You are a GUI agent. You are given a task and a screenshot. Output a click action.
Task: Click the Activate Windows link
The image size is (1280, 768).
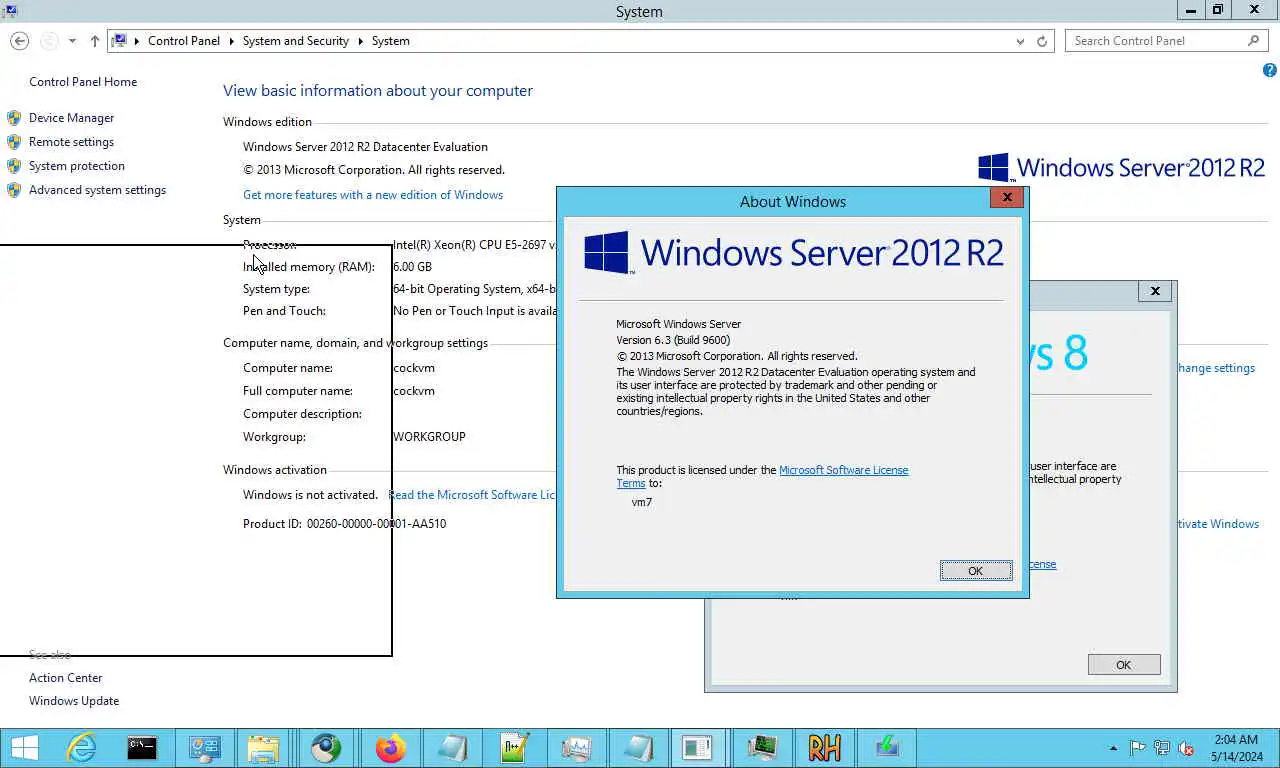[x=1218, y=524]
